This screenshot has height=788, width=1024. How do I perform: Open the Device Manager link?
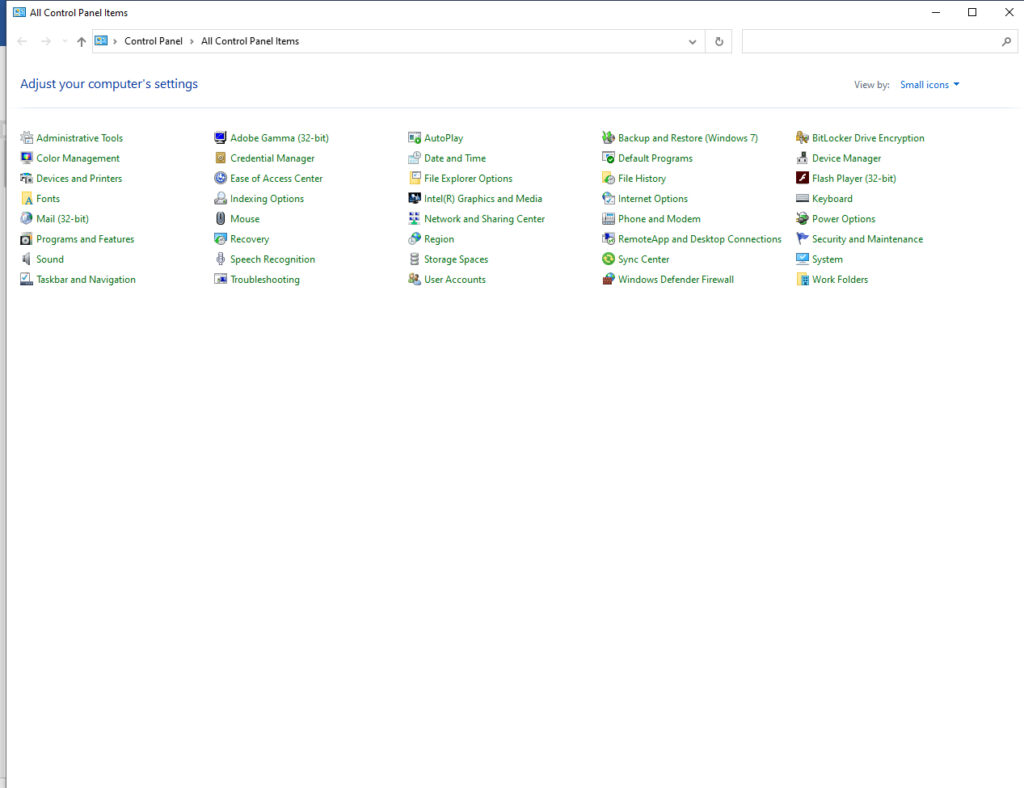[x=846, y=158]
